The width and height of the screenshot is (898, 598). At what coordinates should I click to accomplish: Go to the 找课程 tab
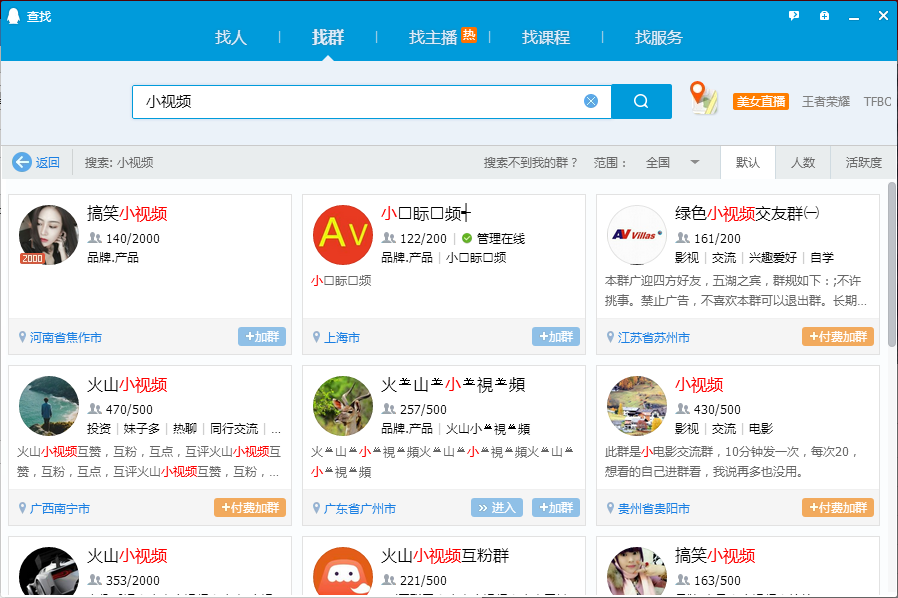546,38
